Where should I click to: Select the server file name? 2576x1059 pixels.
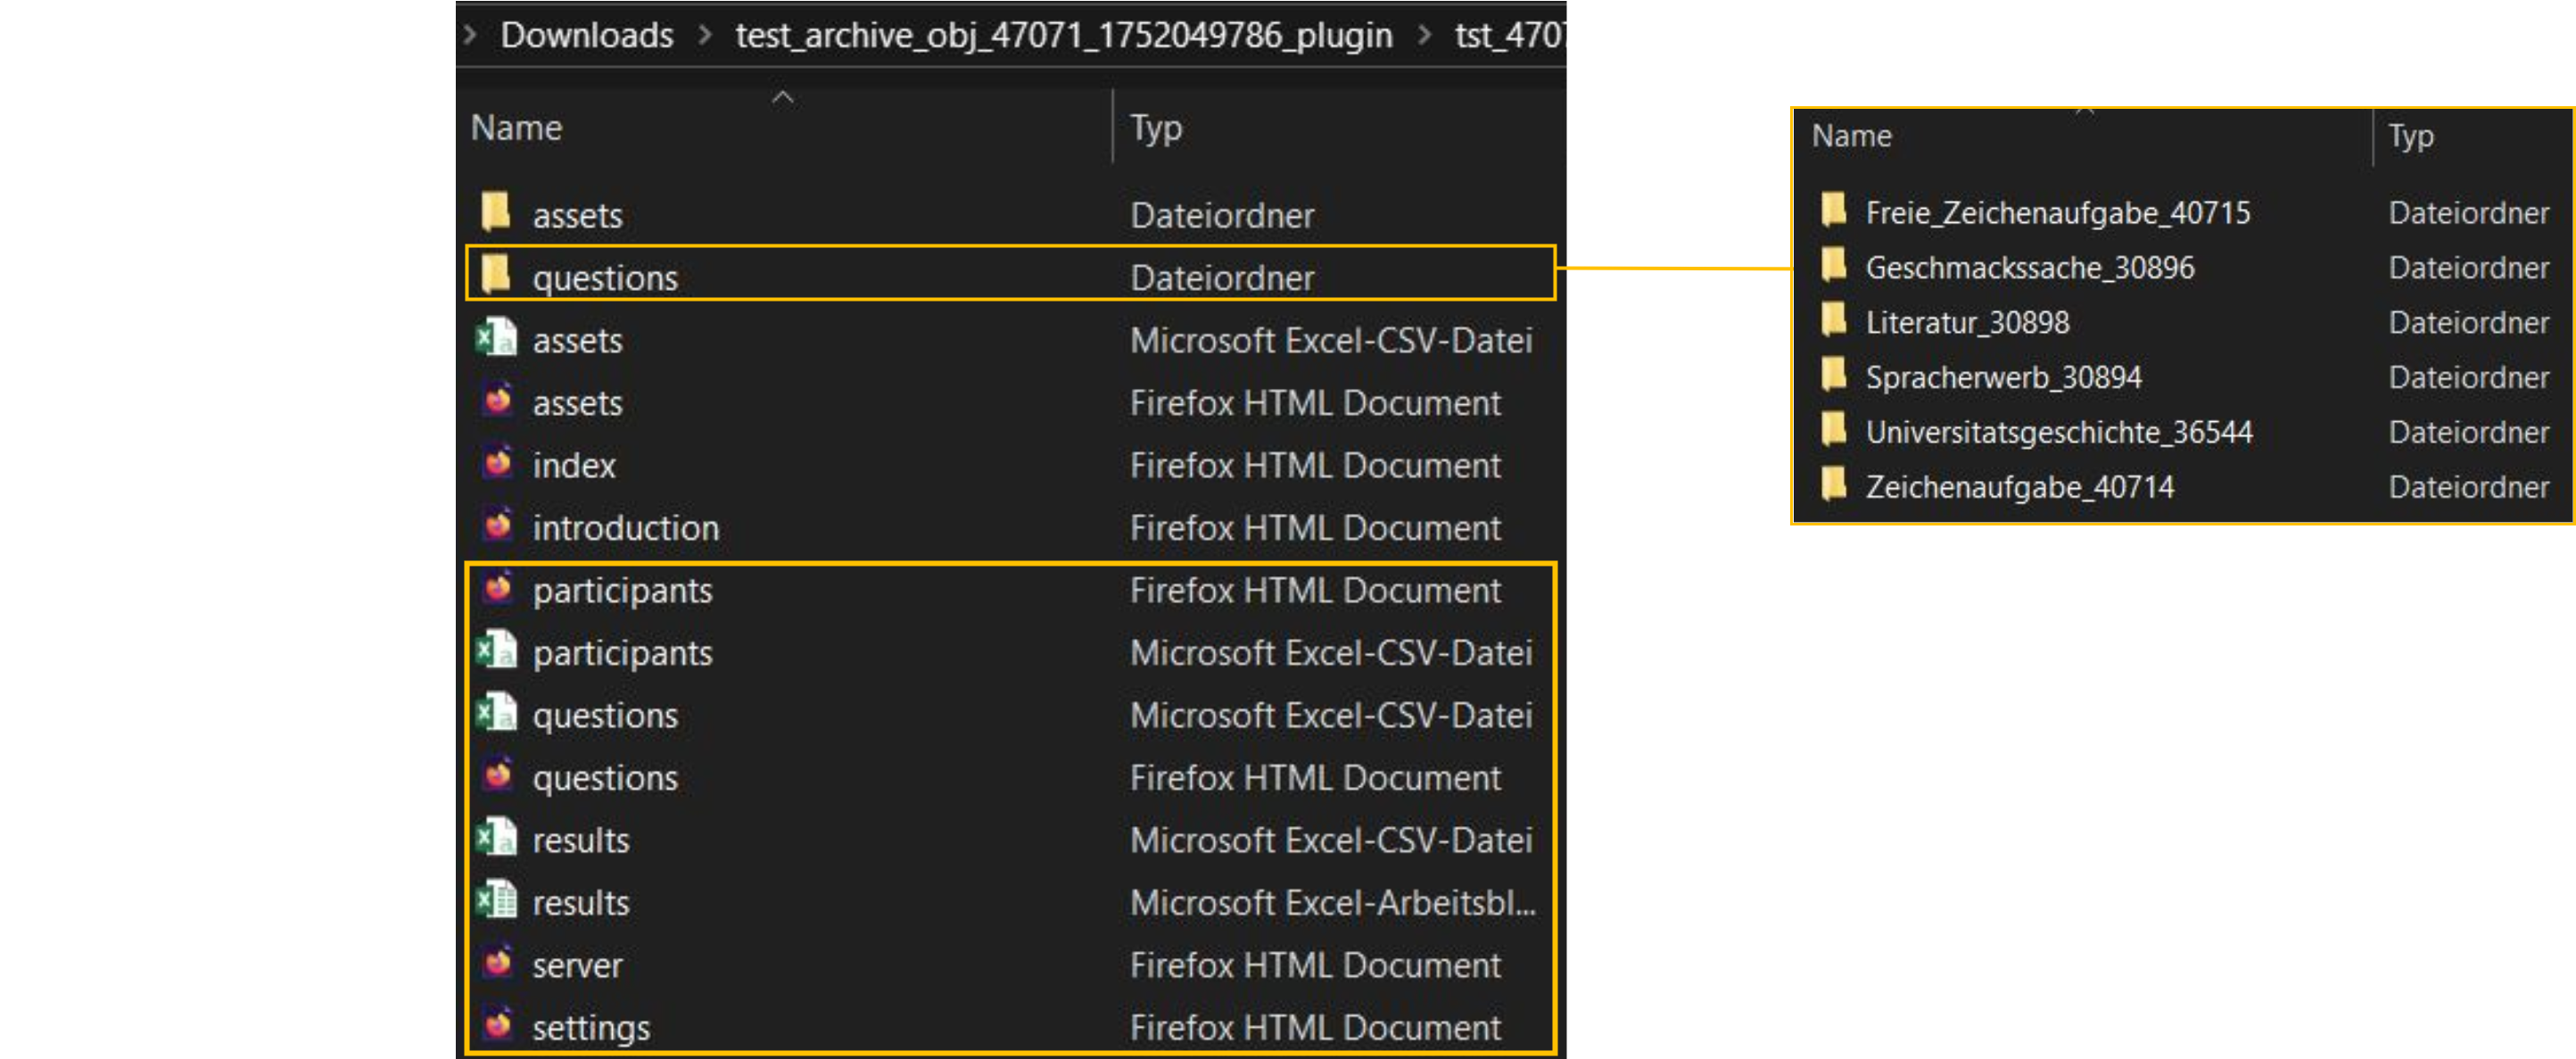(x=577, y=965)
